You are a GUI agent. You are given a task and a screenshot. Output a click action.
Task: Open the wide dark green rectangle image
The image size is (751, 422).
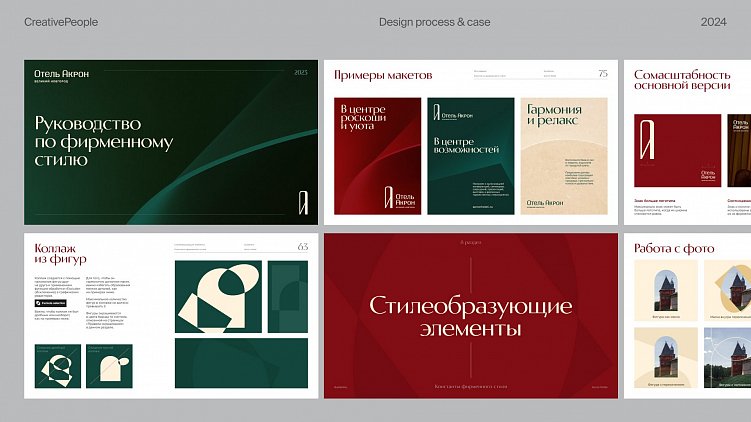pos(241,363)
